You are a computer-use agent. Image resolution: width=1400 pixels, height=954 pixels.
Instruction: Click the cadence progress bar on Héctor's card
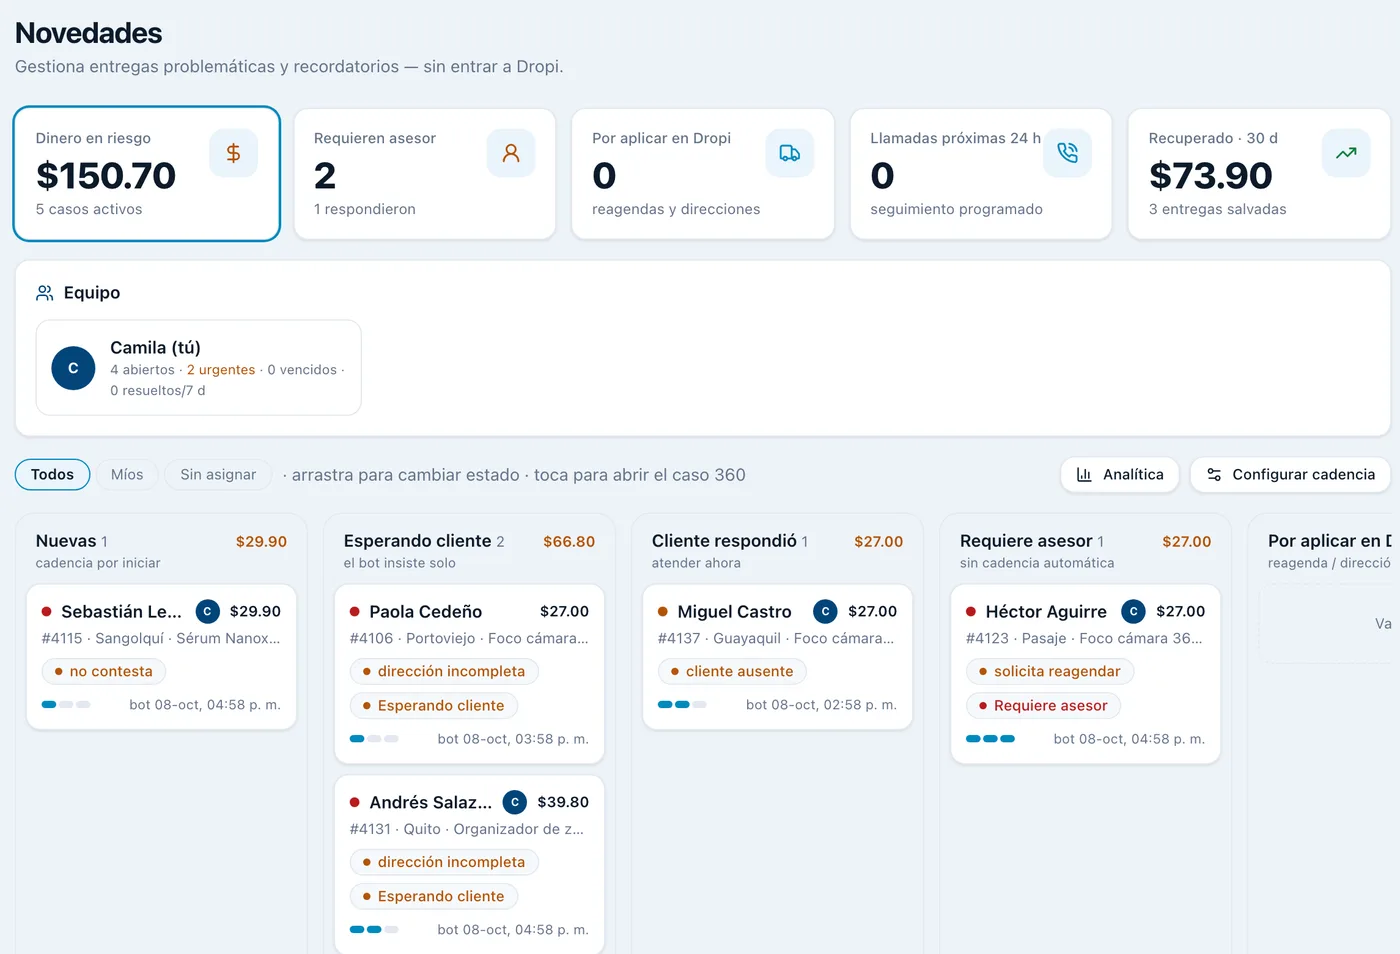[x=990, y=739]
